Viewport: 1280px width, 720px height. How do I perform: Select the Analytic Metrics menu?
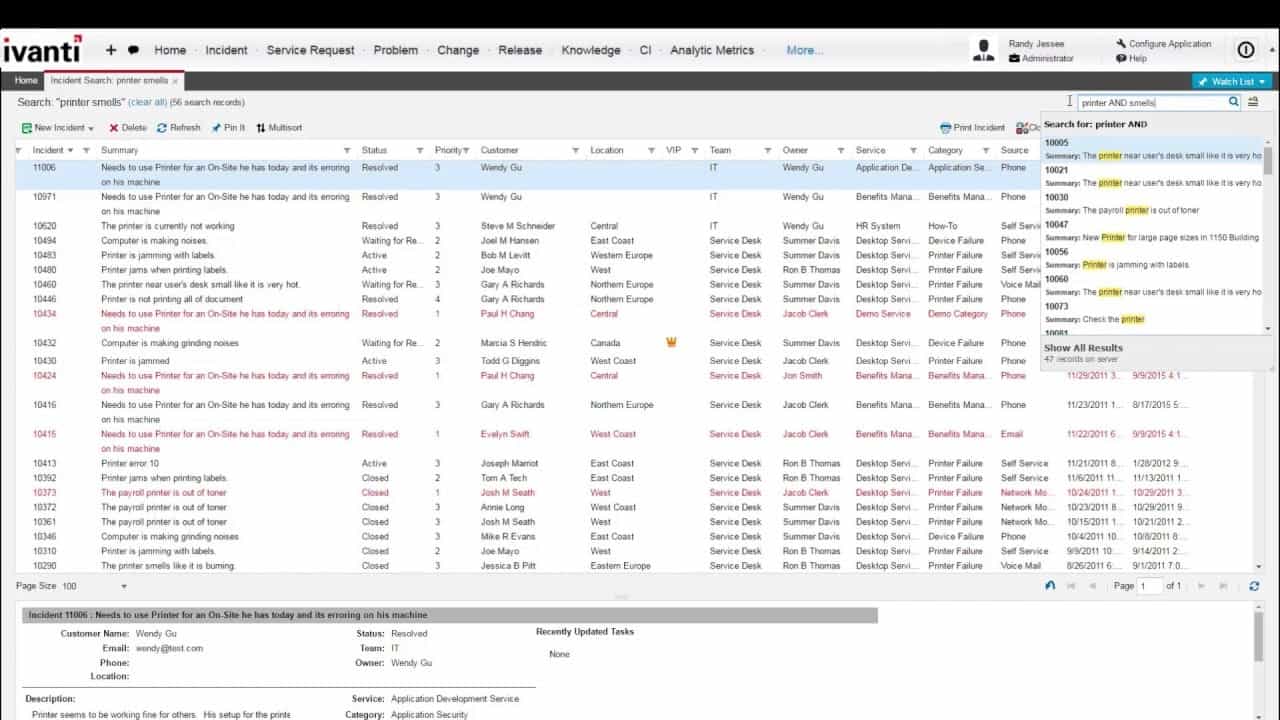(712, 50)
